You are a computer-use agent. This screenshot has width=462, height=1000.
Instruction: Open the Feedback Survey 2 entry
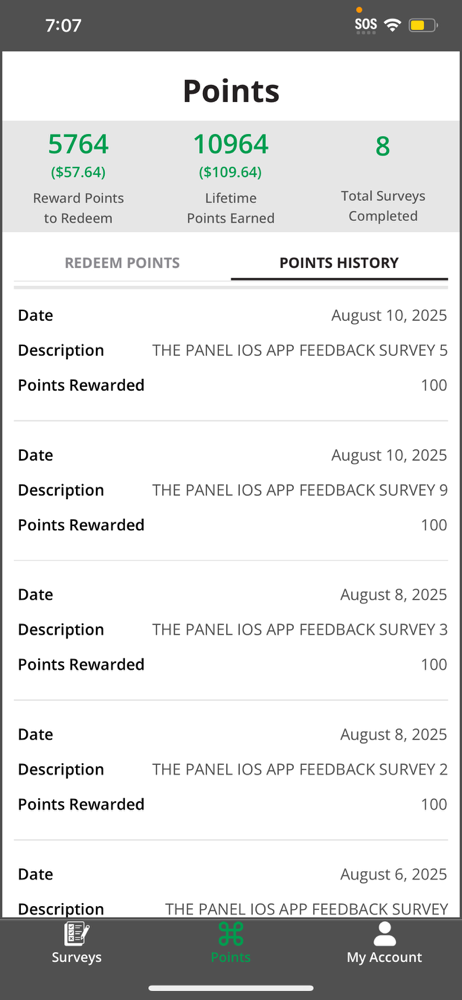click(x=231, y=769)
